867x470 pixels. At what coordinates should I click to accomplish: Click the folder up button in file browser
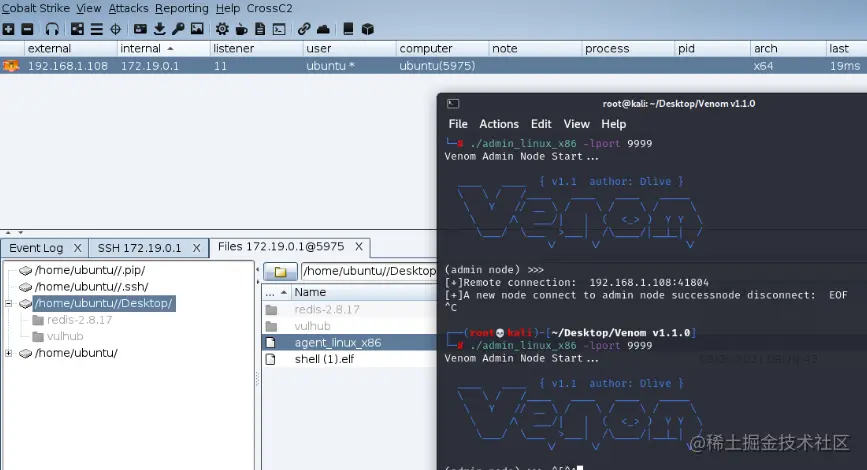click(280, 271)
